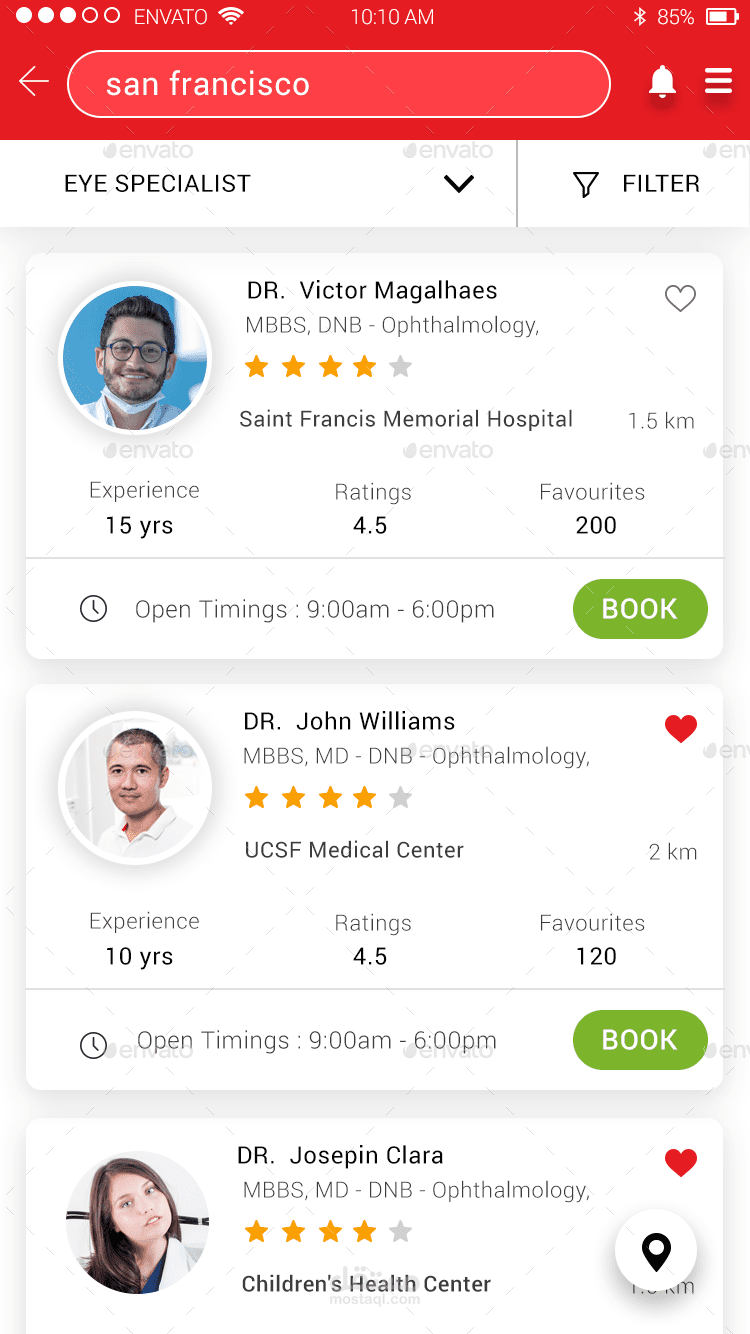Image resolution: width=750 pixels, height=1334 pixels.
Task: Click the san francisco search field
Action: [338, 84]
